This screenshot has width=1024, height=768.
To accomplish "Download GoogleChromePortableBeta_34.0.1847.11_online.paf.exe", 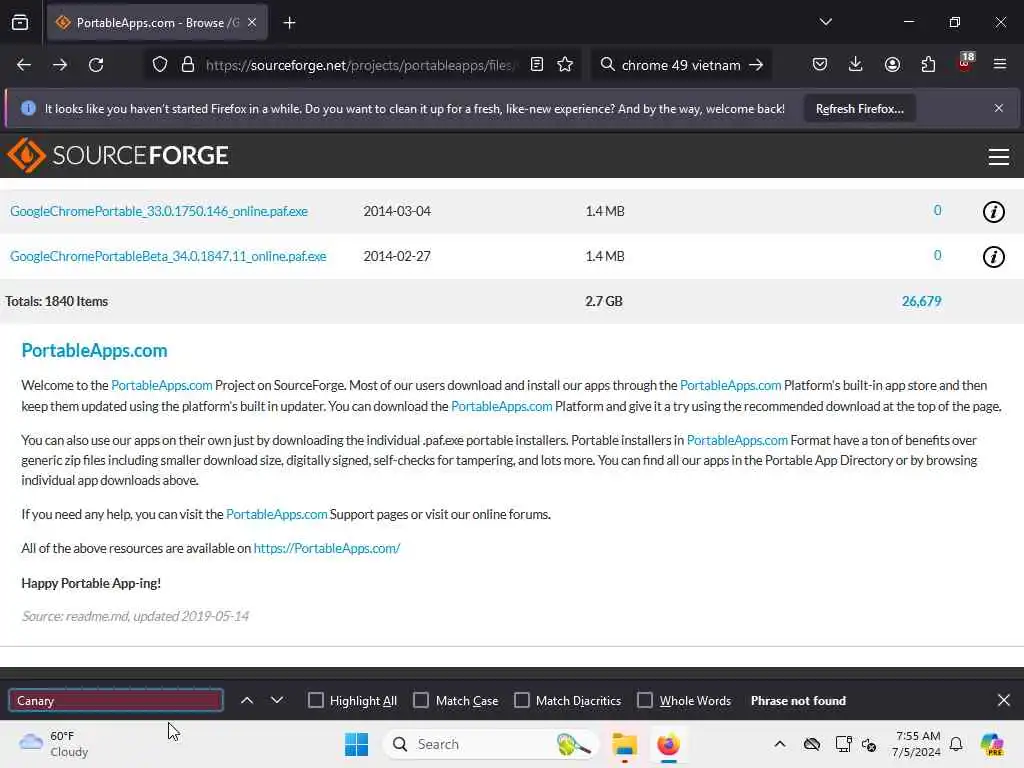I will 168,256.
